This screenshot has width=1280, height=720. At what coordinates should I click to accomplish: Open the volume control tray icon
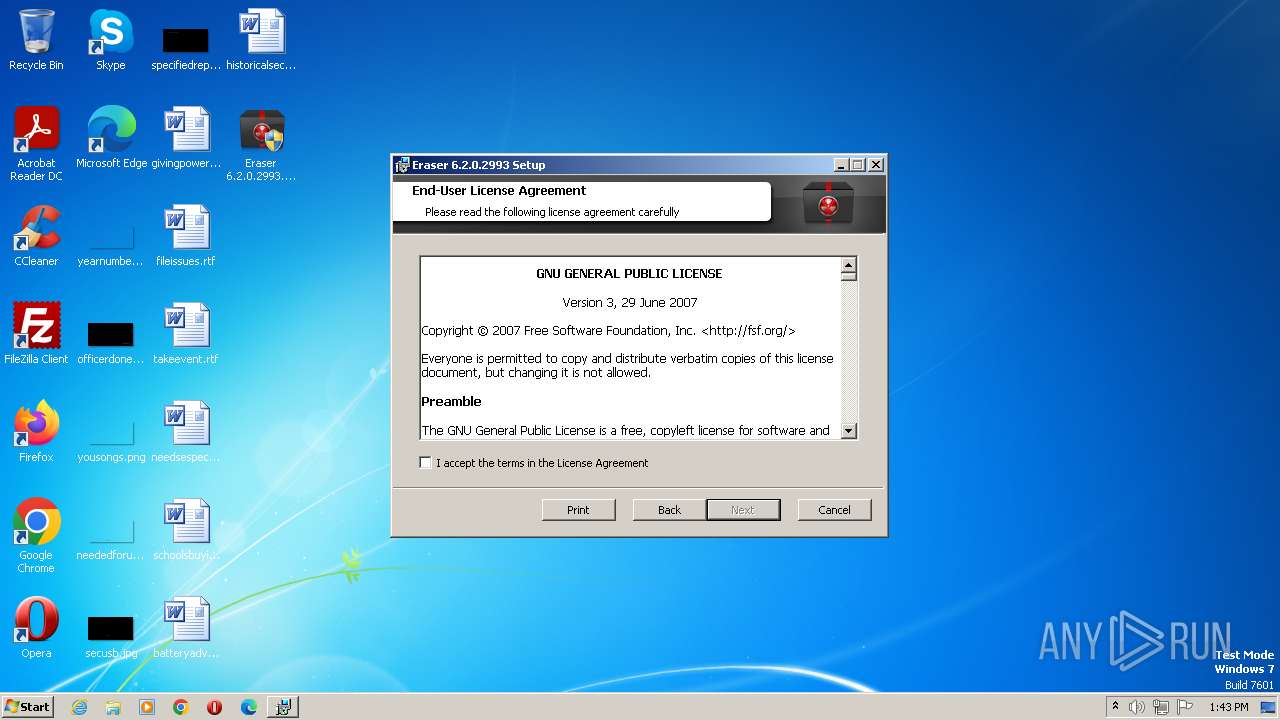(x=1137, y=707)
